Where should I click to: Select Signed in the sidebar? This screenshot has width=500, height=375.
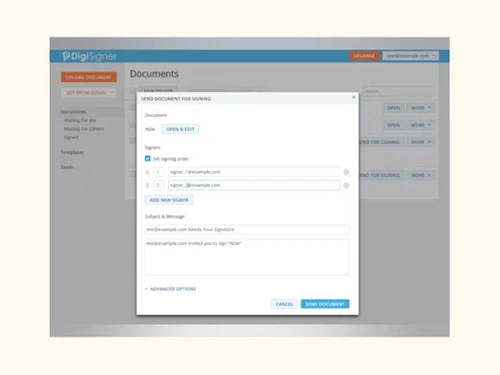71,137
